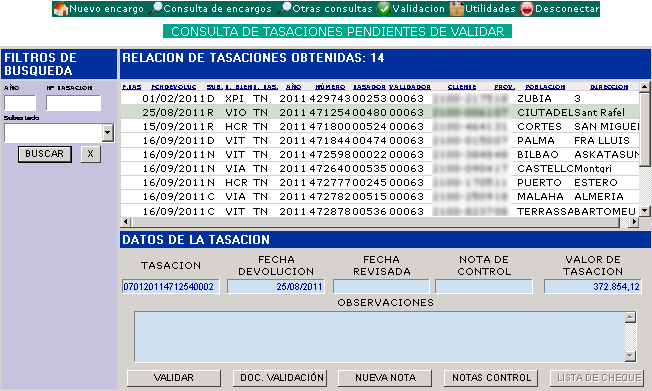Select the PALMA FRA LLUIS row

point(380,141)
